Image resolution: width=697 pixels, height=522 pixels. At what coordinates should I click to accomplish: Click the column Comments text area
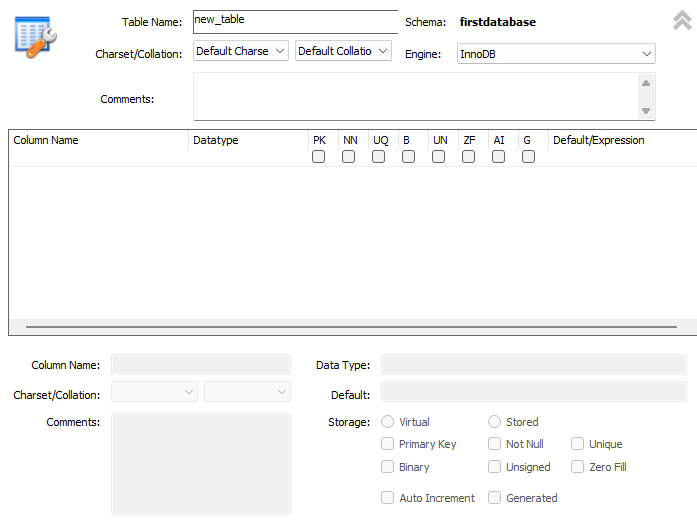point(201,464)
